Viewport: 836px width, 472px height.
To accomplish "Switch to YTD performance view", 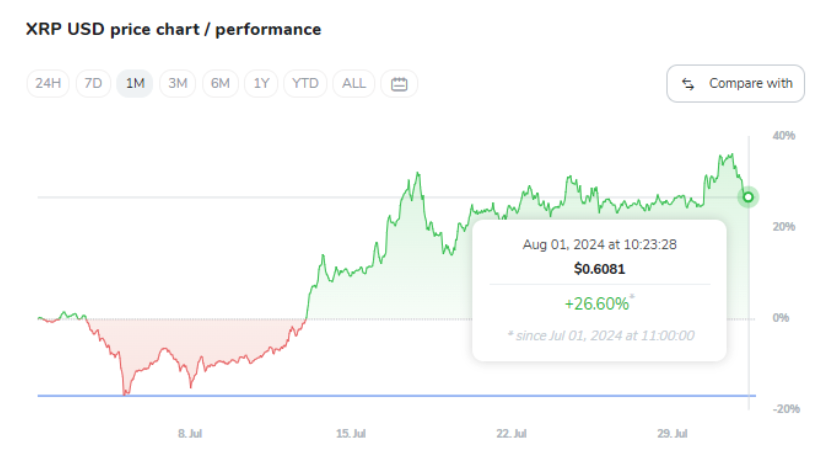I will click(x=305, y=84).
